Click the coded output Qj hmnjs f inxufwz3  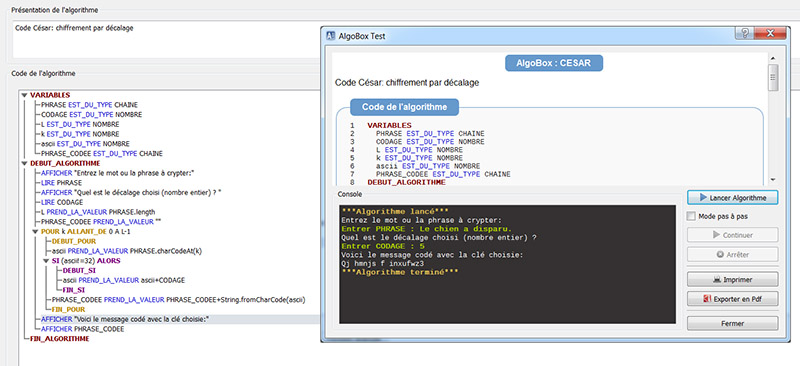click(x=383, y=263)
